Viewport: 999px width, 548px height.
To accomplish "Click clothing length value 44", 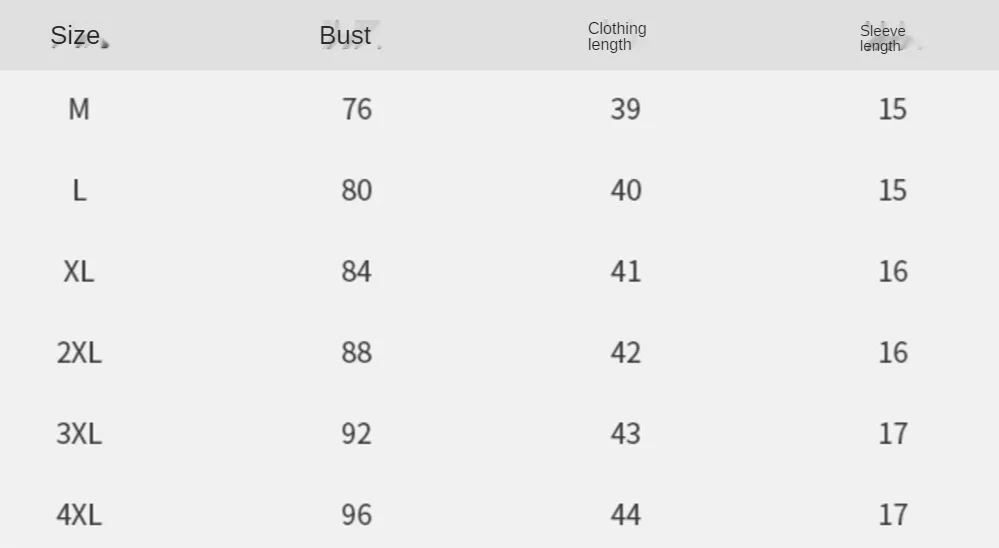I will [626, 515].
